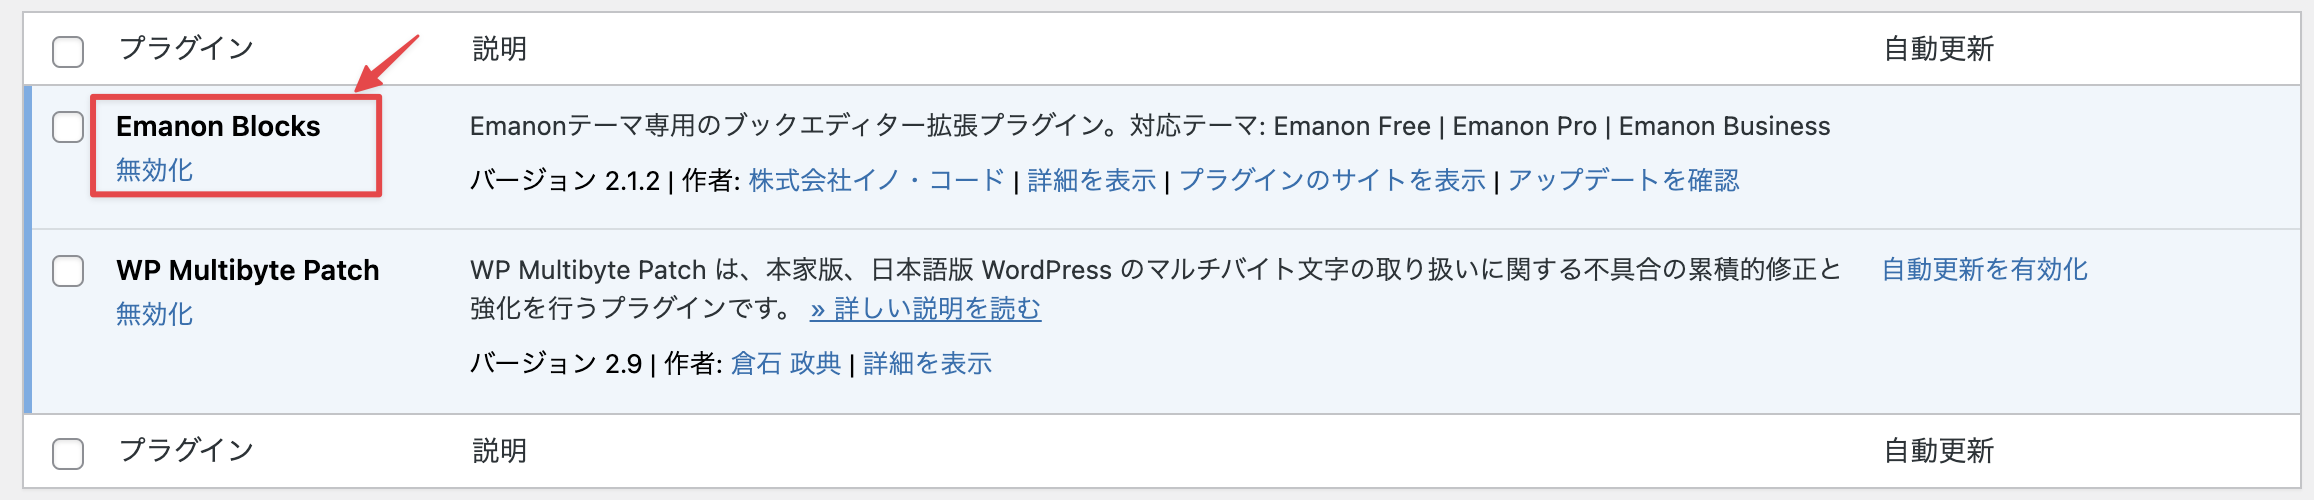Open author link 株式会社イノ・コード
The height and width of the screenshot is (500, 2314).
[x=876, y=181]
